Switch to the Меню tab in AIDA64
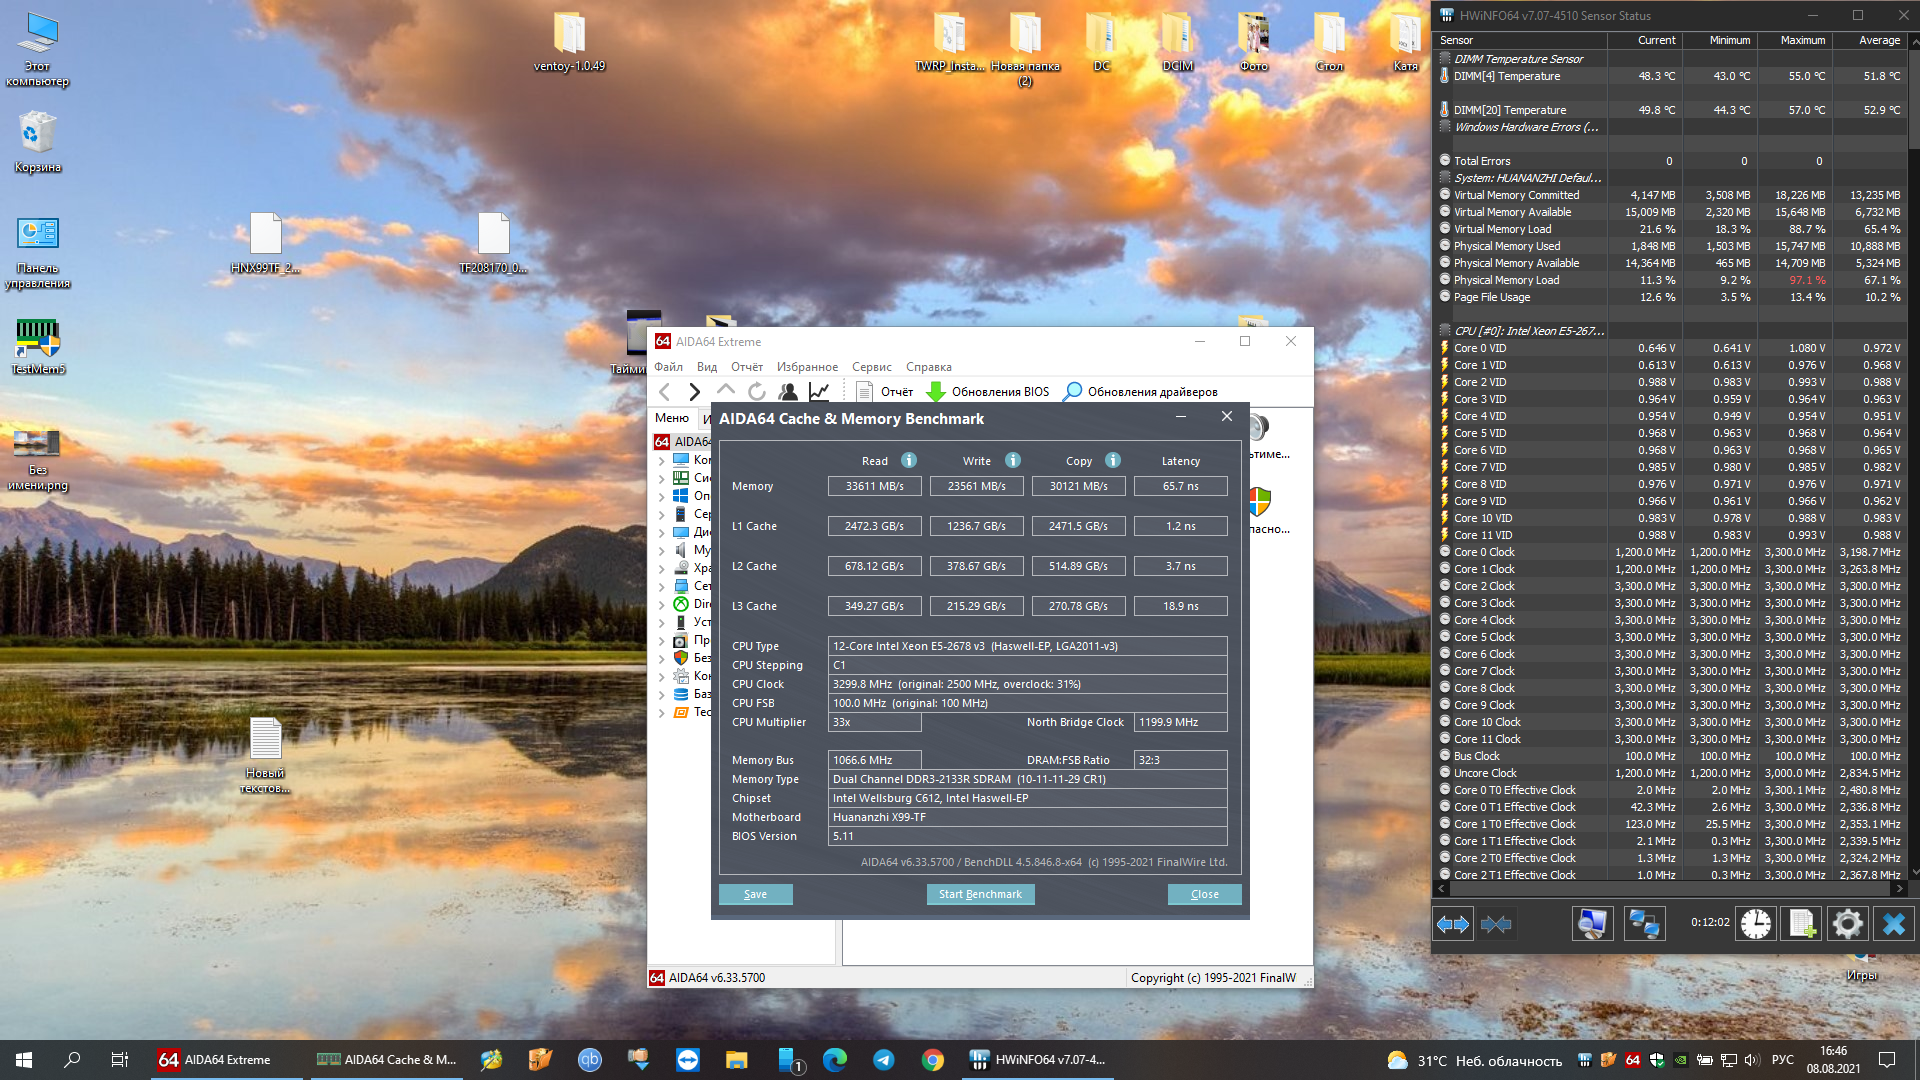This screenshot has height=1080, width=1920. 672,418
